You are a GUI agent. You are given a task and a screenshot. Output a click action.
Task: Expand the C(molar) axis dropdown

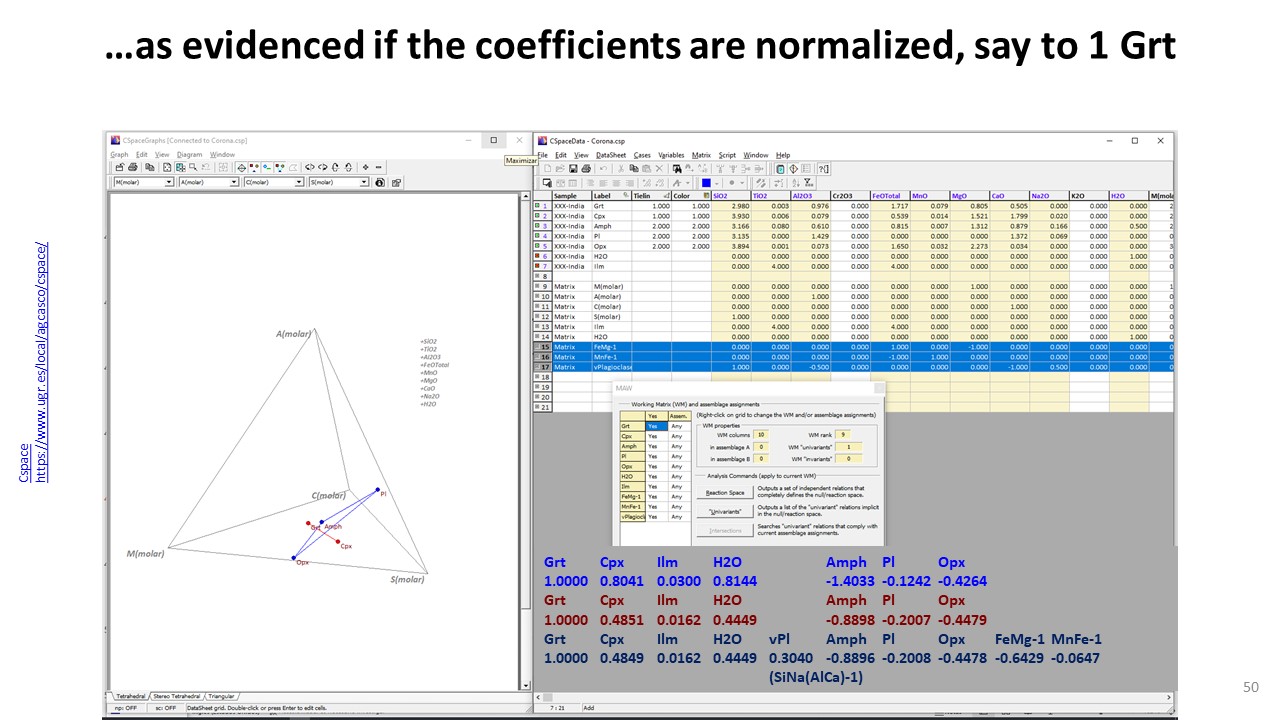click(x=299, y=183)
